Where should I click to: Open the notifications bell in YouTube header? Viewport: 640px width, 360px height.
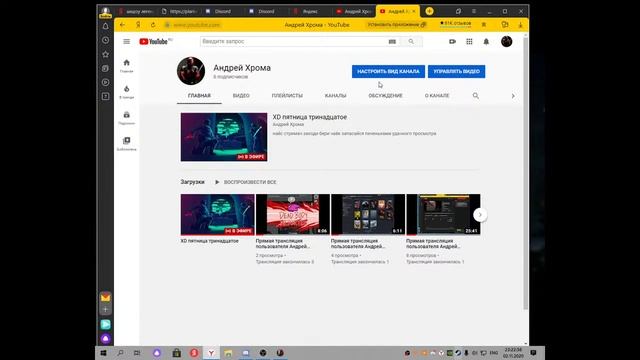click(486, 41)
